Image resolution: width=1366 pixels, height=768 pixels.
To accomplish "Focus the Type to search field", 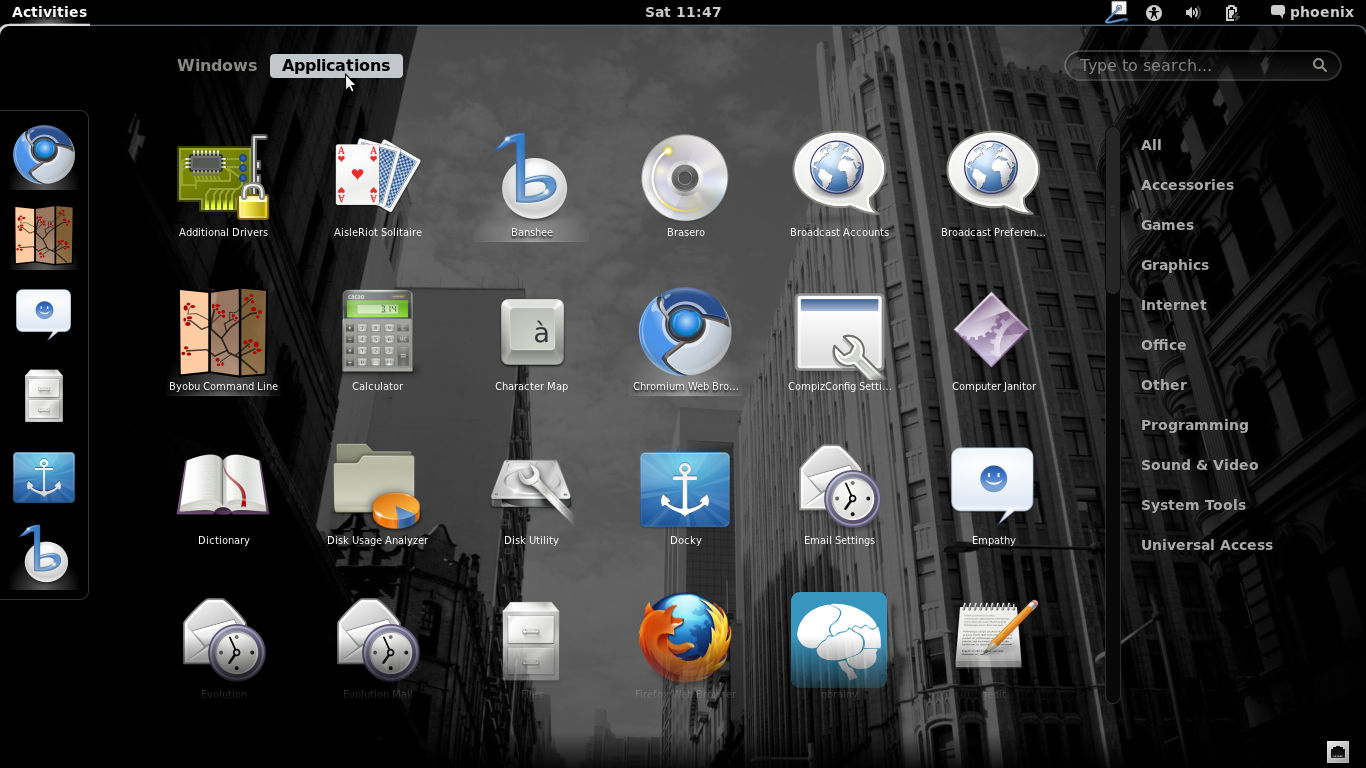I will pyautogui.click(x=1203, y=65).
